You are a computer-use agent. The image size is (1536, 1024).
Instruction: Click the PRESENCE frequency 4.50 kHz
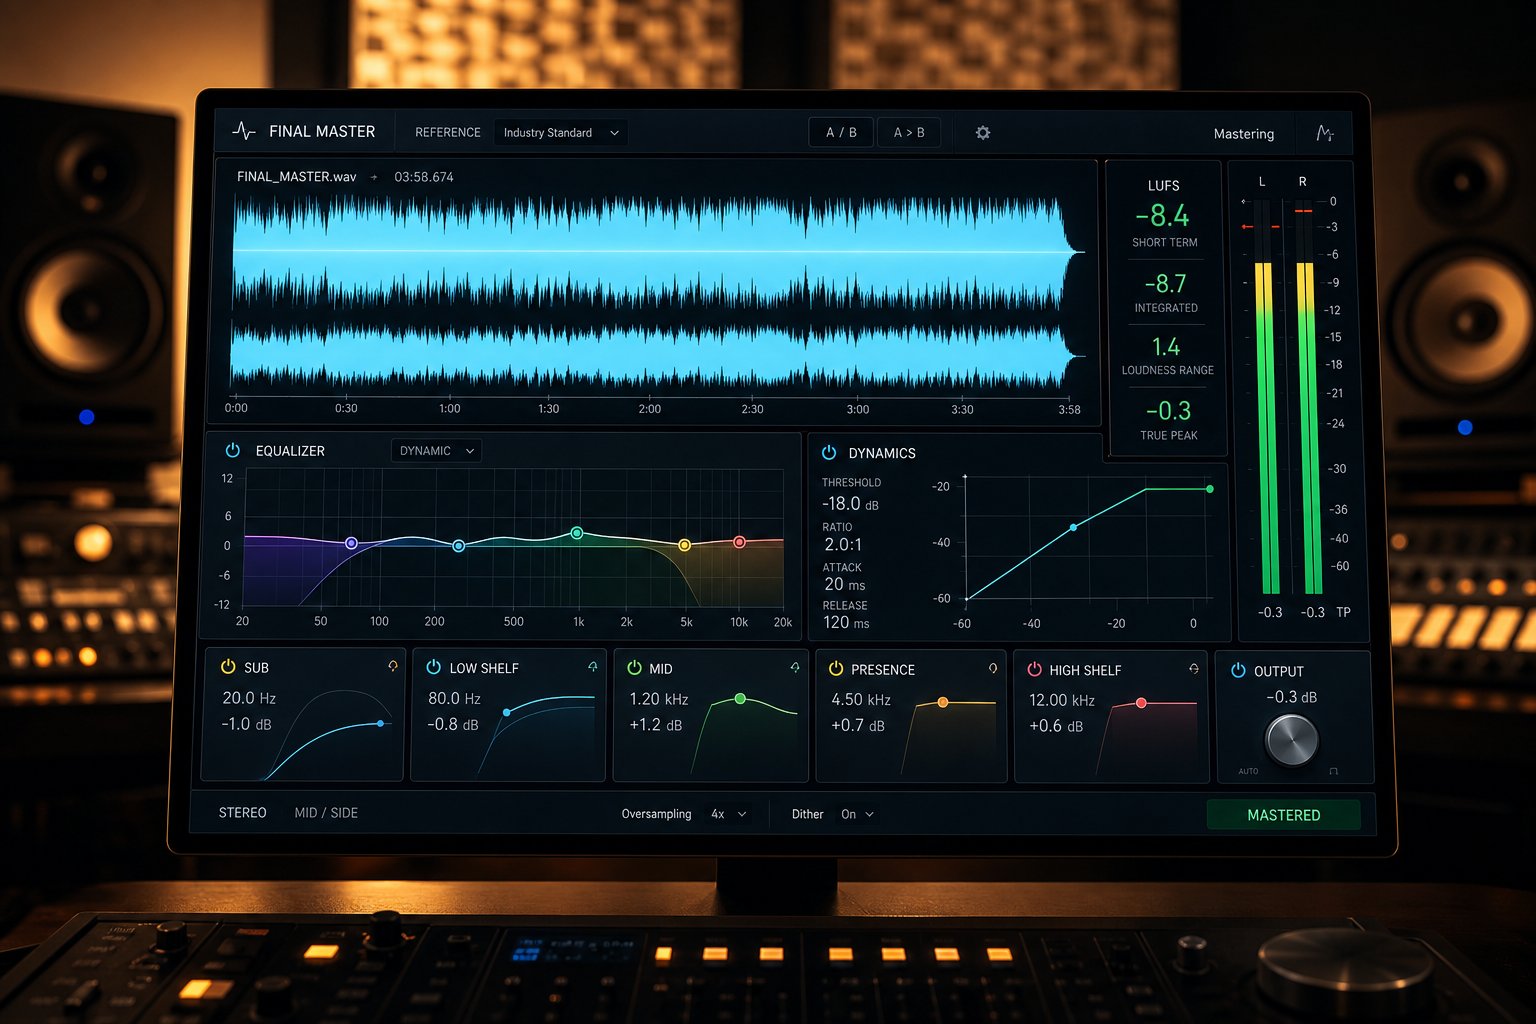click(x=861, y=700)
